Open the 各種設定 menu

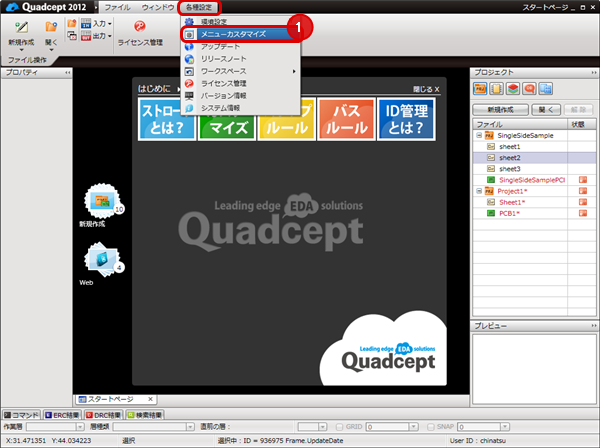pyautogui.click(x=199, y=7)
